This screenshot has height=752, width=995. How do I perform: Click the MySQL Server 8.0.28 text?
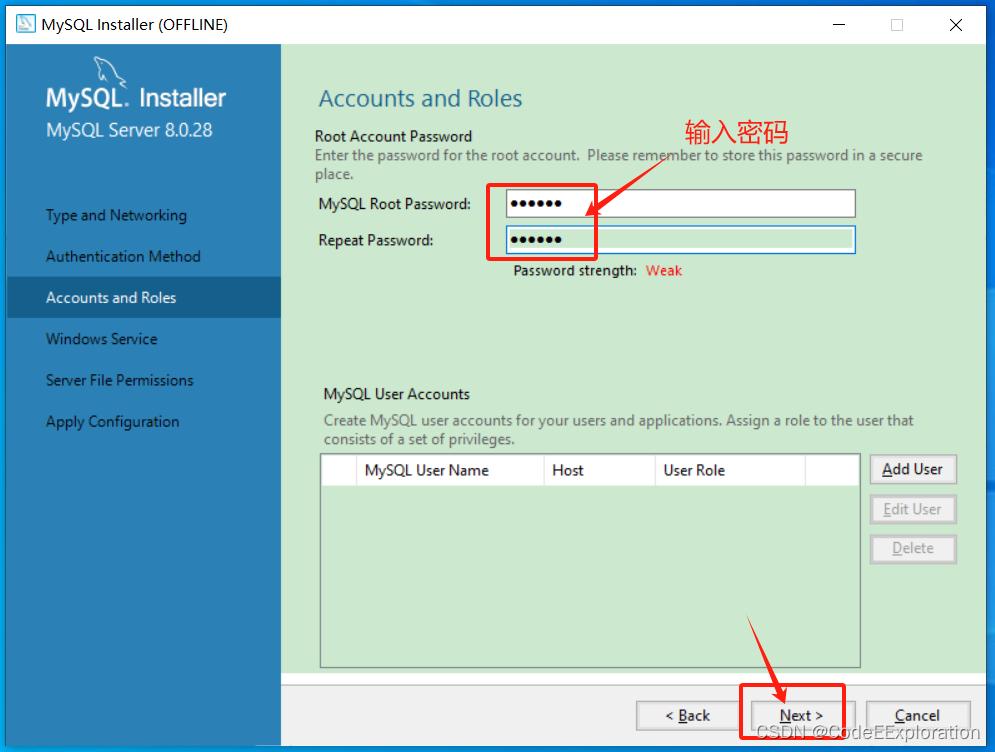point(129,130)
